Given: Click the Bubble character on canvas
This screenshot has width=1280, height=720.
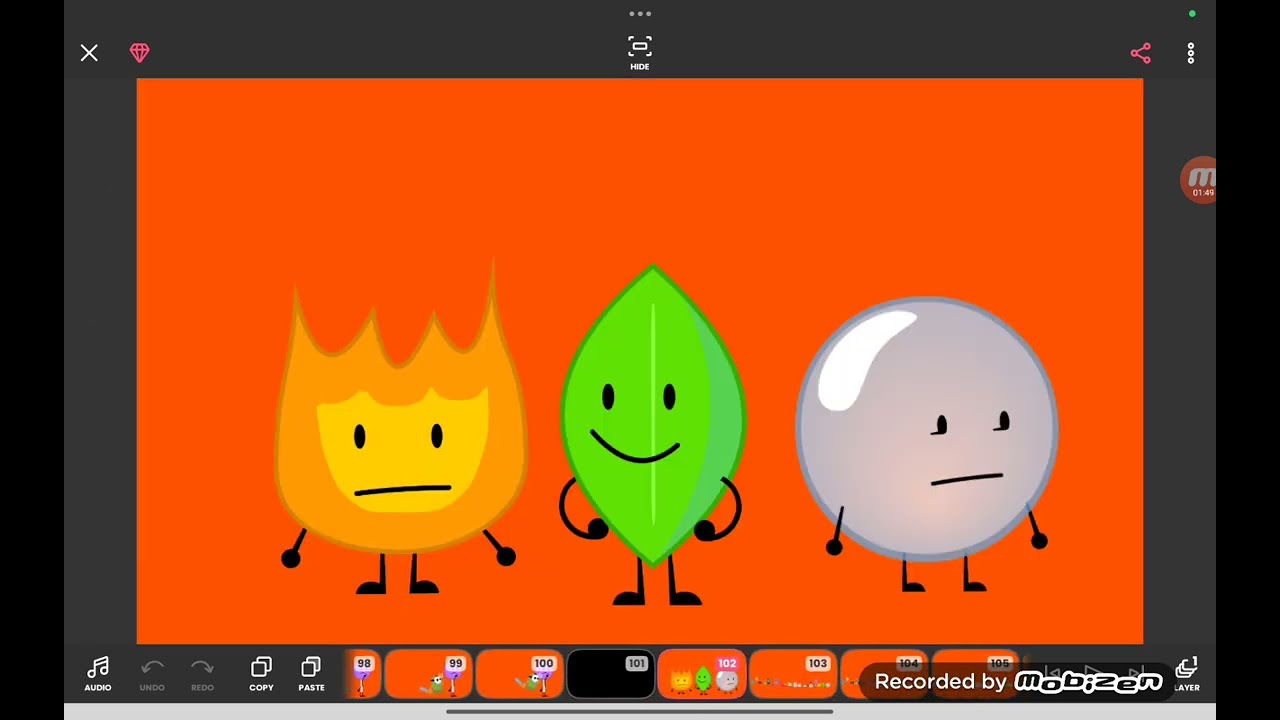Looking at the screenshot, I should pyautogui.click(x=927, y=445).
